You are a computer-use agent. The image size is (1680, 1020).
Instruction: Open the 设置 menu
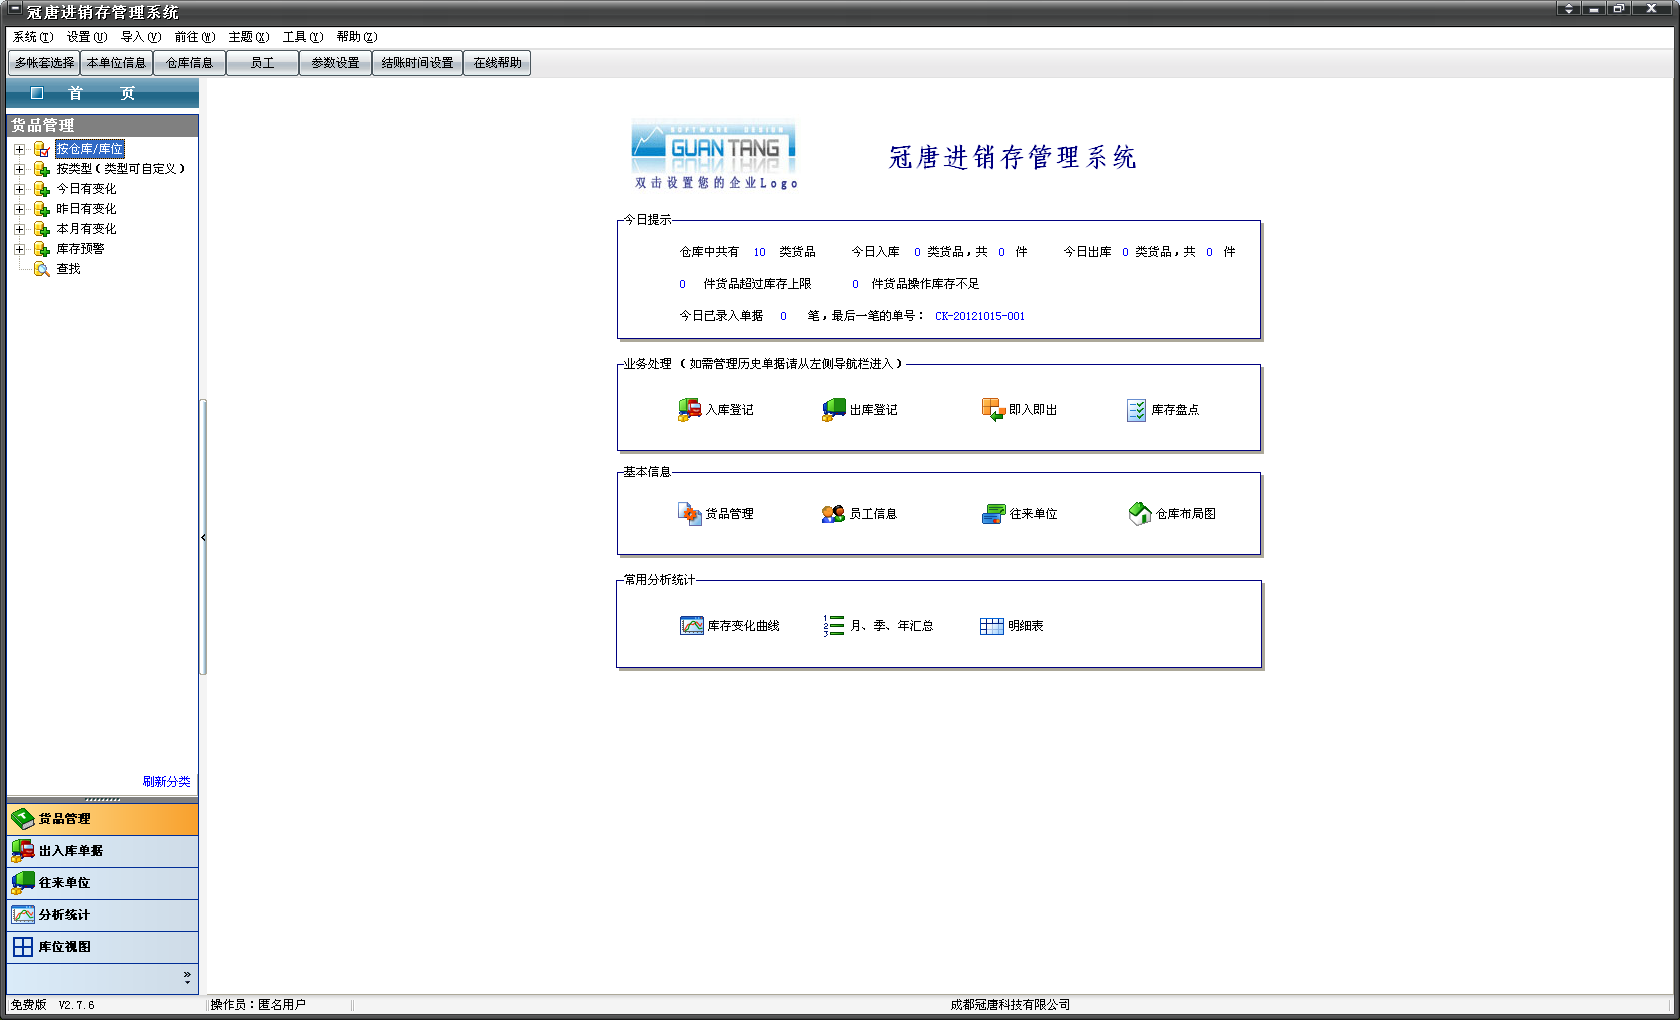pos(87,37)
